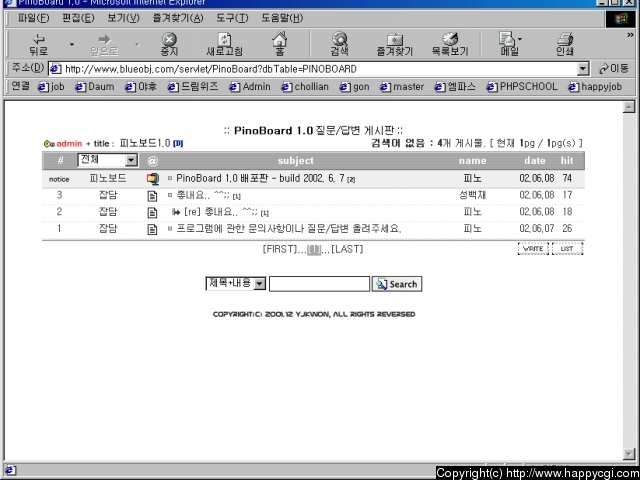The width and height of the screenshot is (640, 480).
Task: Click the document icon in row 2
Action: pos(152,213)
